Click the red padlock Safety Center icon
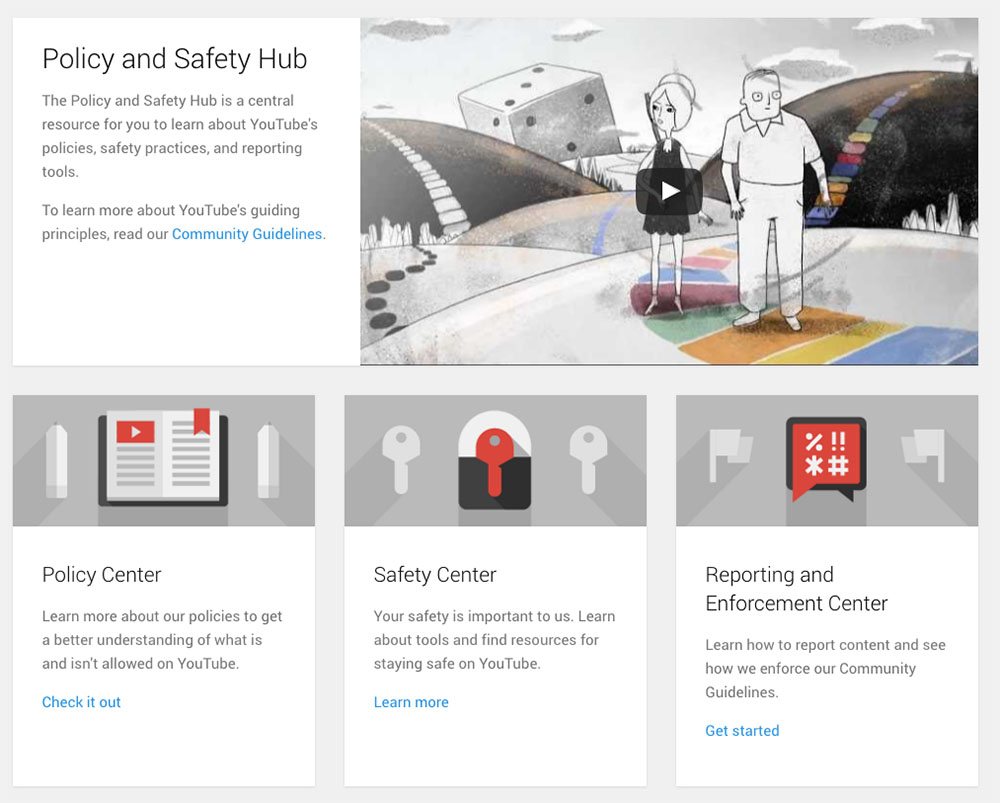The image size is (1000, 803). pos(495,460)
